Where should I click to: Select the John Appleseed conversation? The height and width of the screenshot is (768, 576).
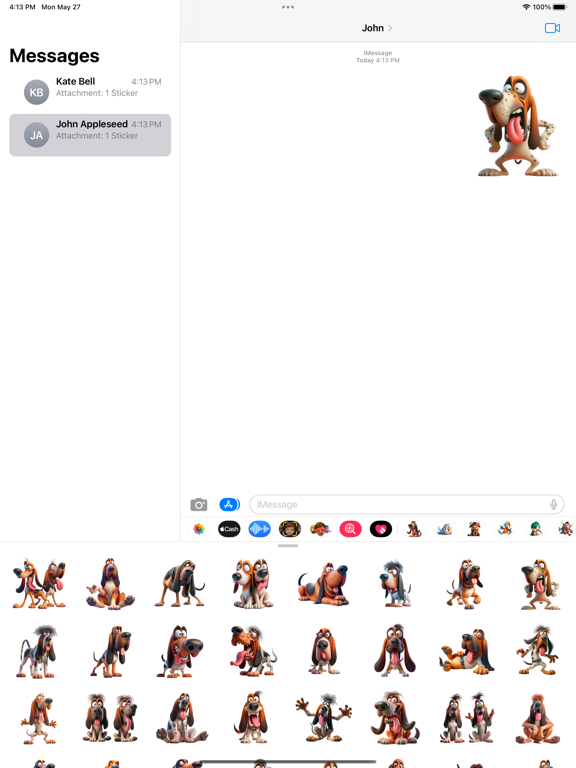[x=90, y=135]
